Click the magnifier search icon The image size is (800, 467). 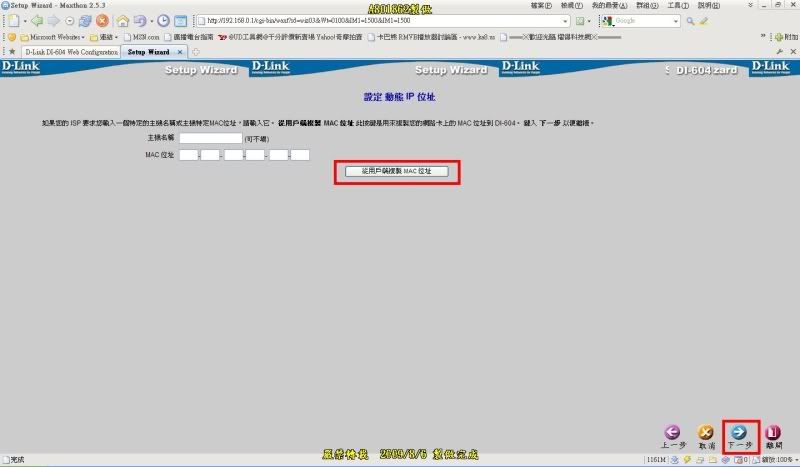690,21
